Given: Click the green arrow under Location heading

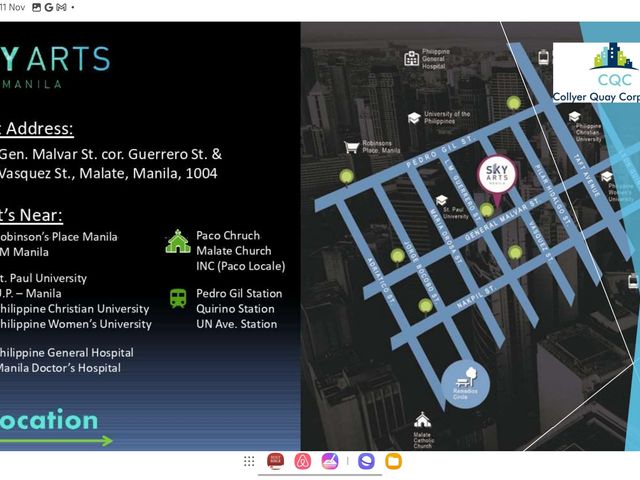Looking at the screenshot, I should [56, 441].
